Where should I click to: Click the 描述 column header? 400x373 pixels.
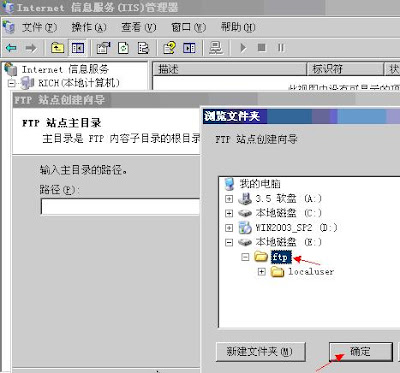click(x=229, y=69)
